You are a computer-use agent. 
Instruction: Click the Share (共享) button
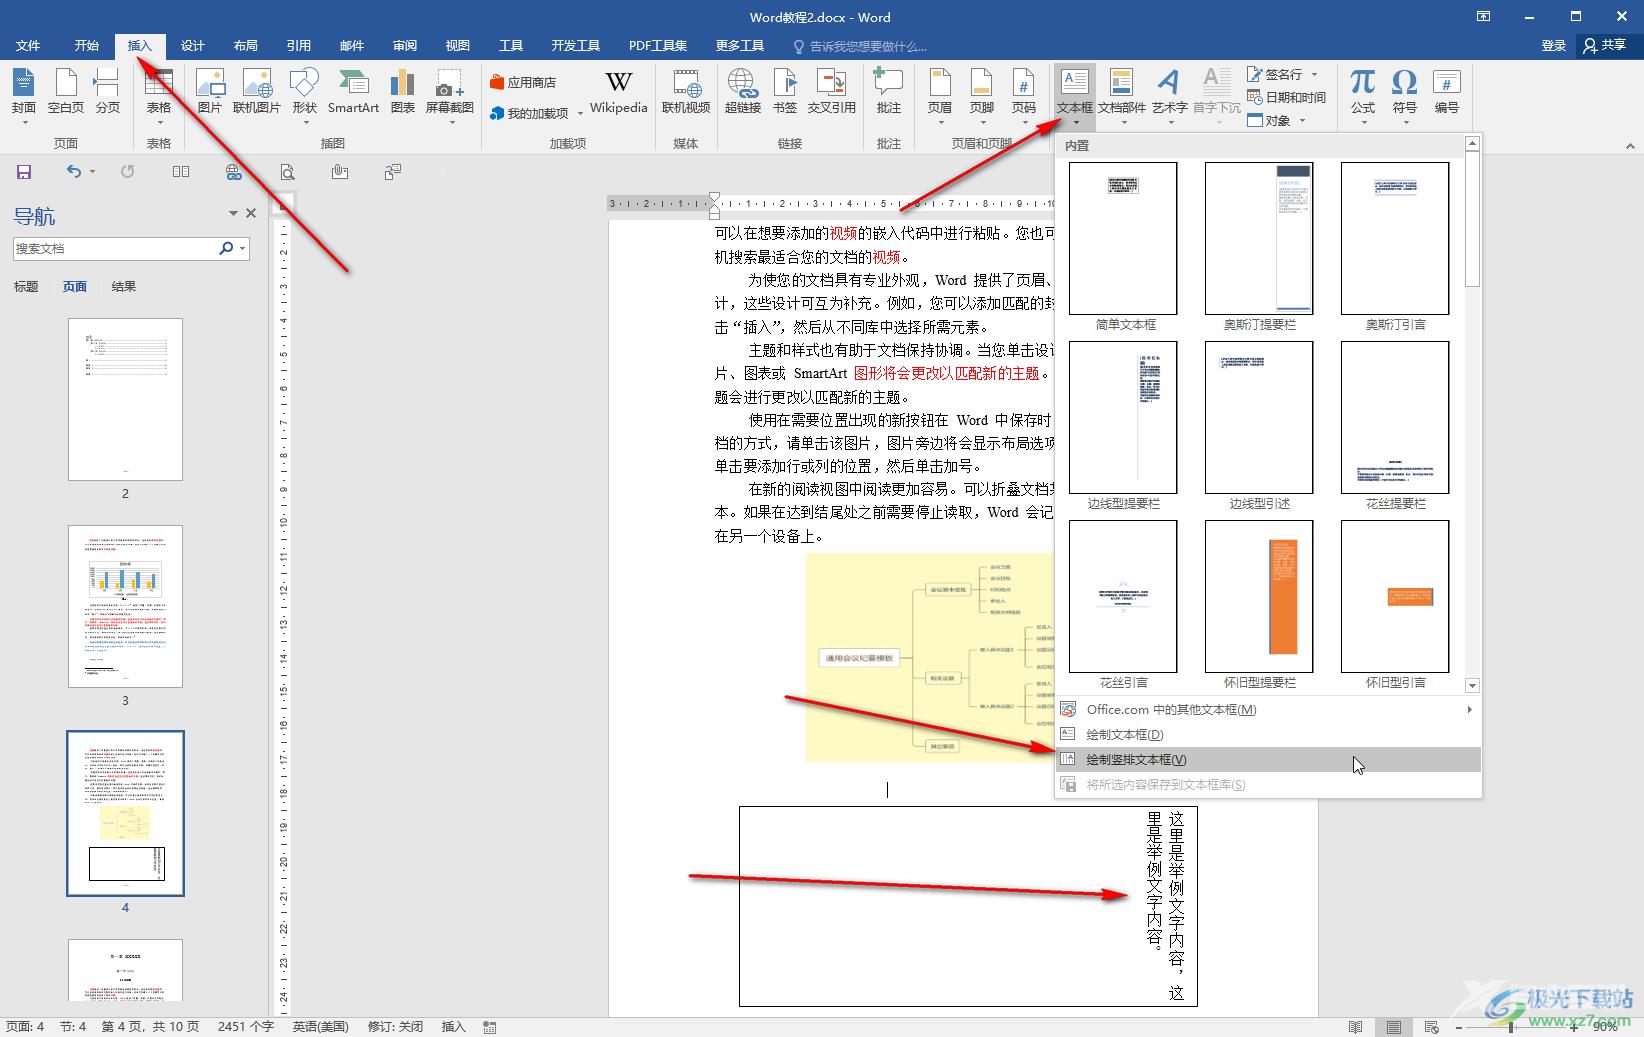click(1605, 46)
